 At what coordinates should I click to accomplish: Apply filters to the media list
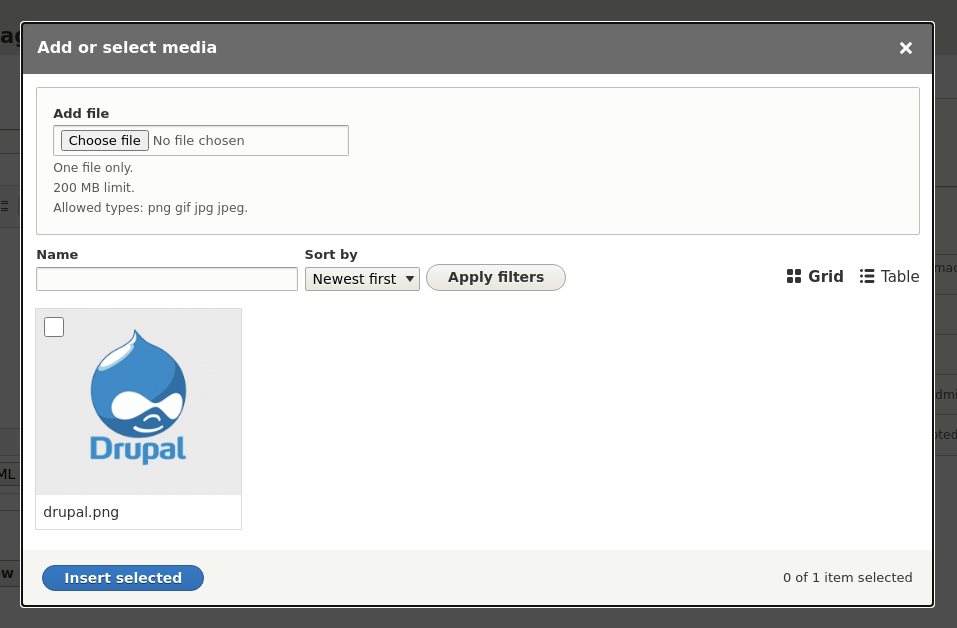tap(496, 277)
